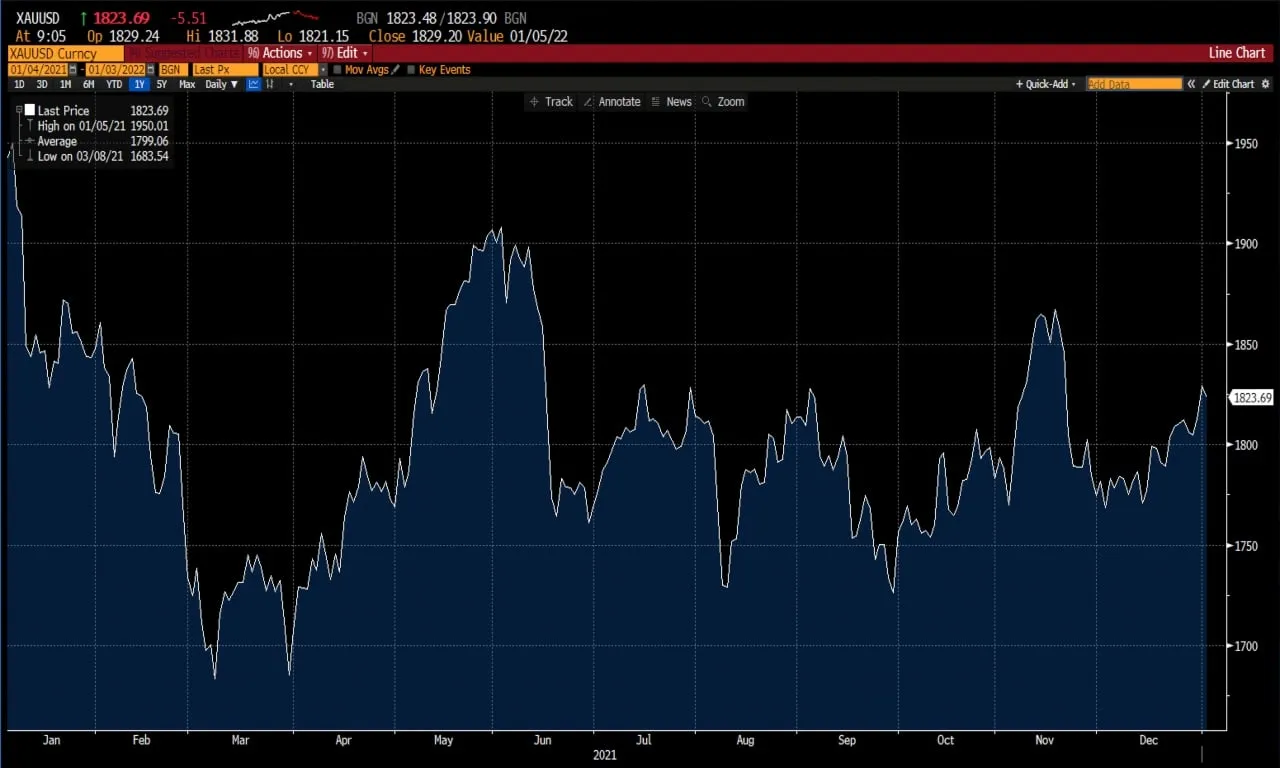Select the line chart type icon
The image size is (1280, 768).
click(253, 84)
